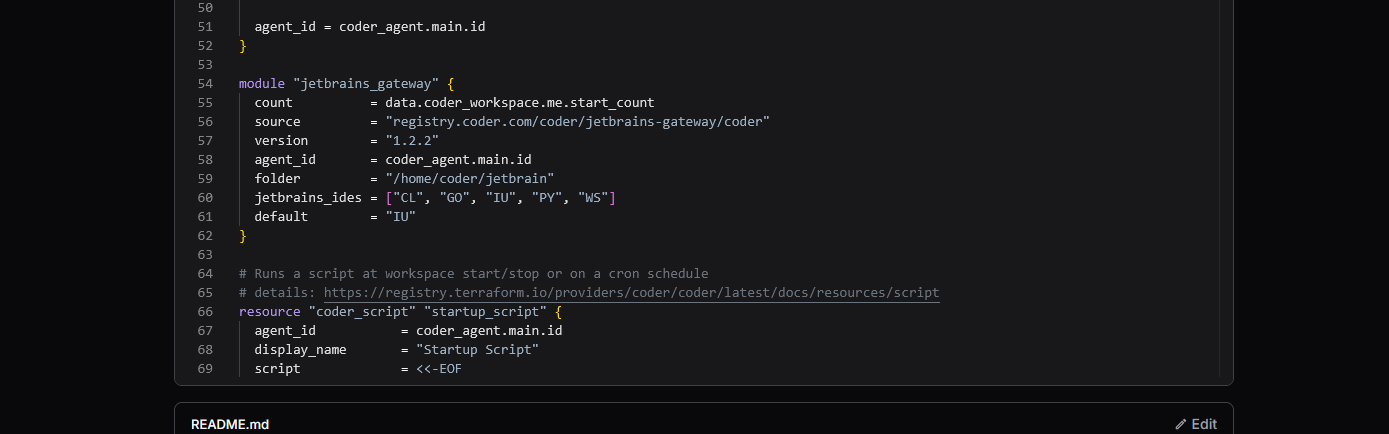Click line number 69

[205, 369]
